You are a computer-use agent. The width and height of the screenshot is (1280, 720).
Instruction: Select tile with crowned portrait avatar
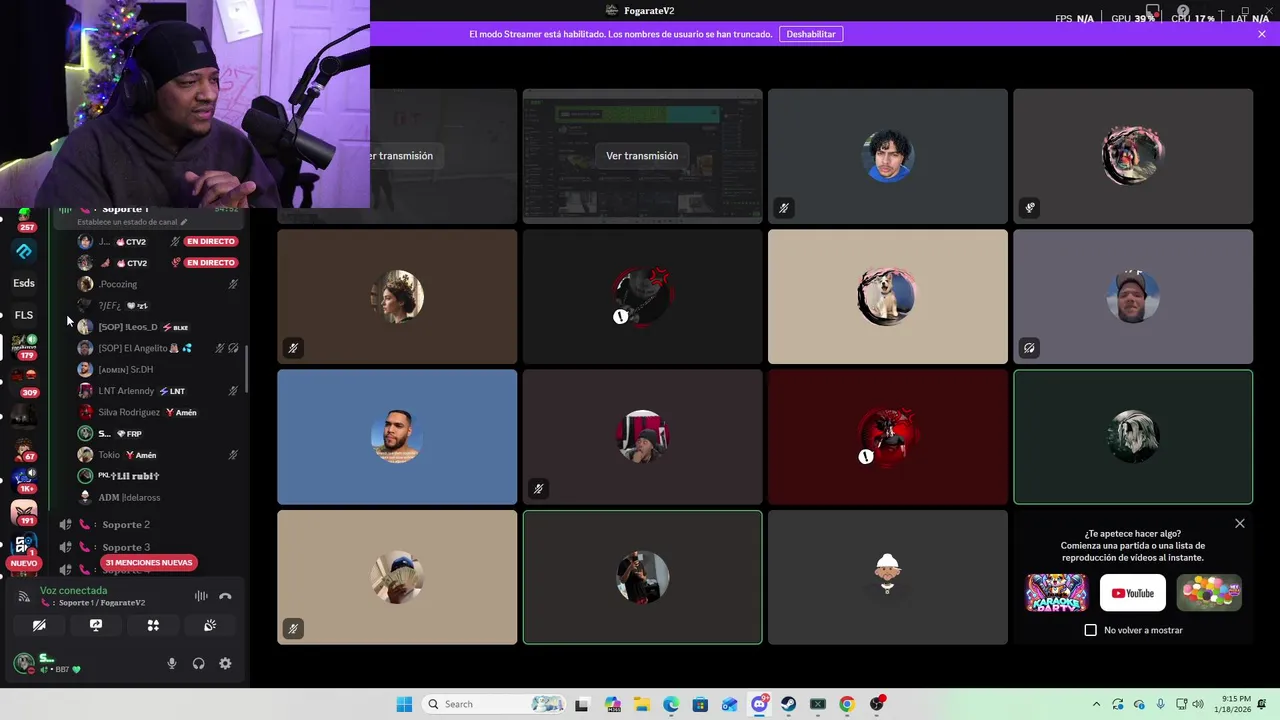[397, 297]
